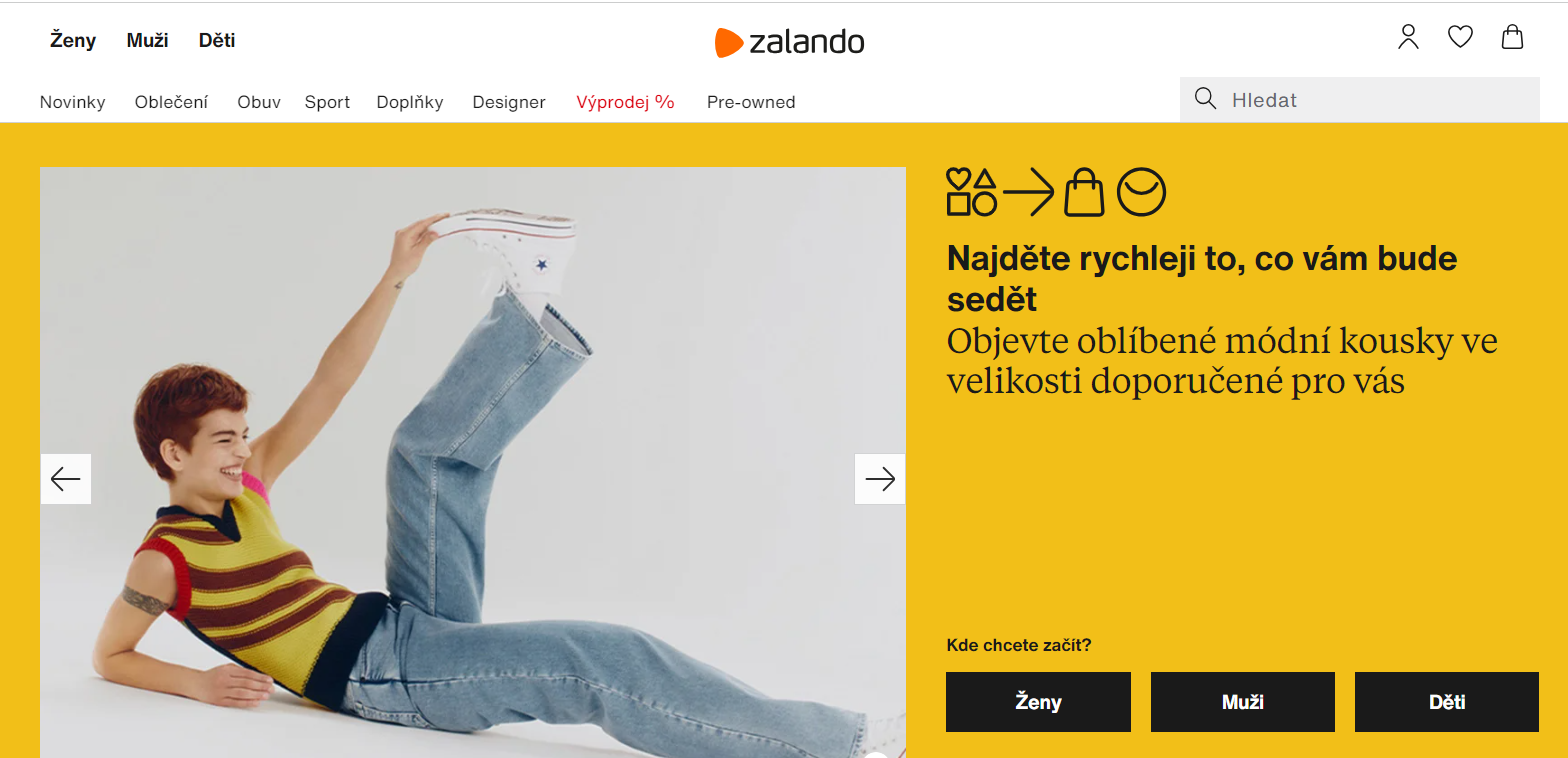
Task: Open the Výprodej % sale menu
Action: [626, 102]
